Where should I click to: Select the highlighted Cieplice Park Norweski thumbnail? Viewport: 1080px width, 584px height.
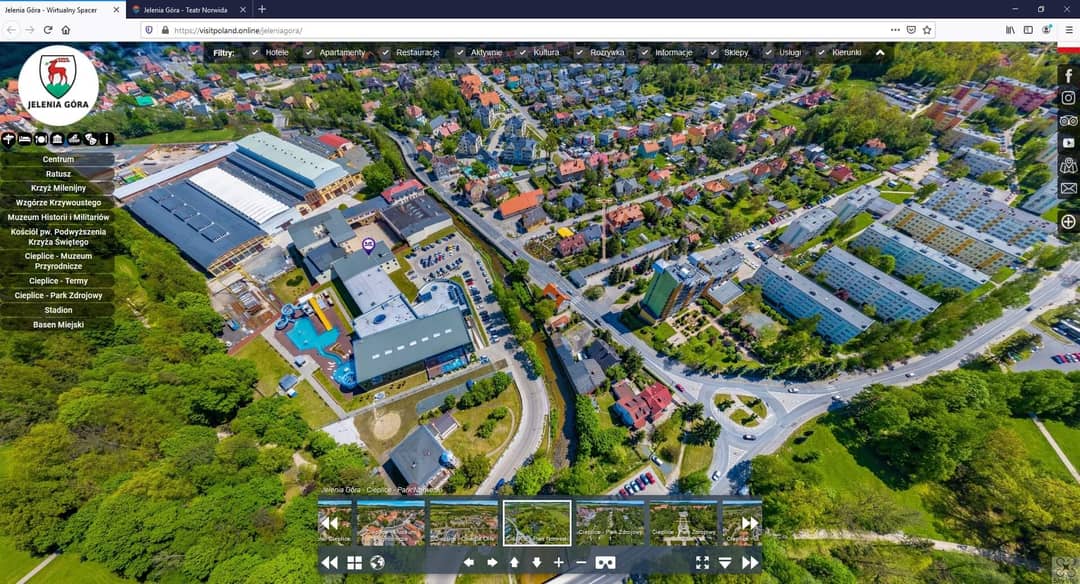pos(537,522)
